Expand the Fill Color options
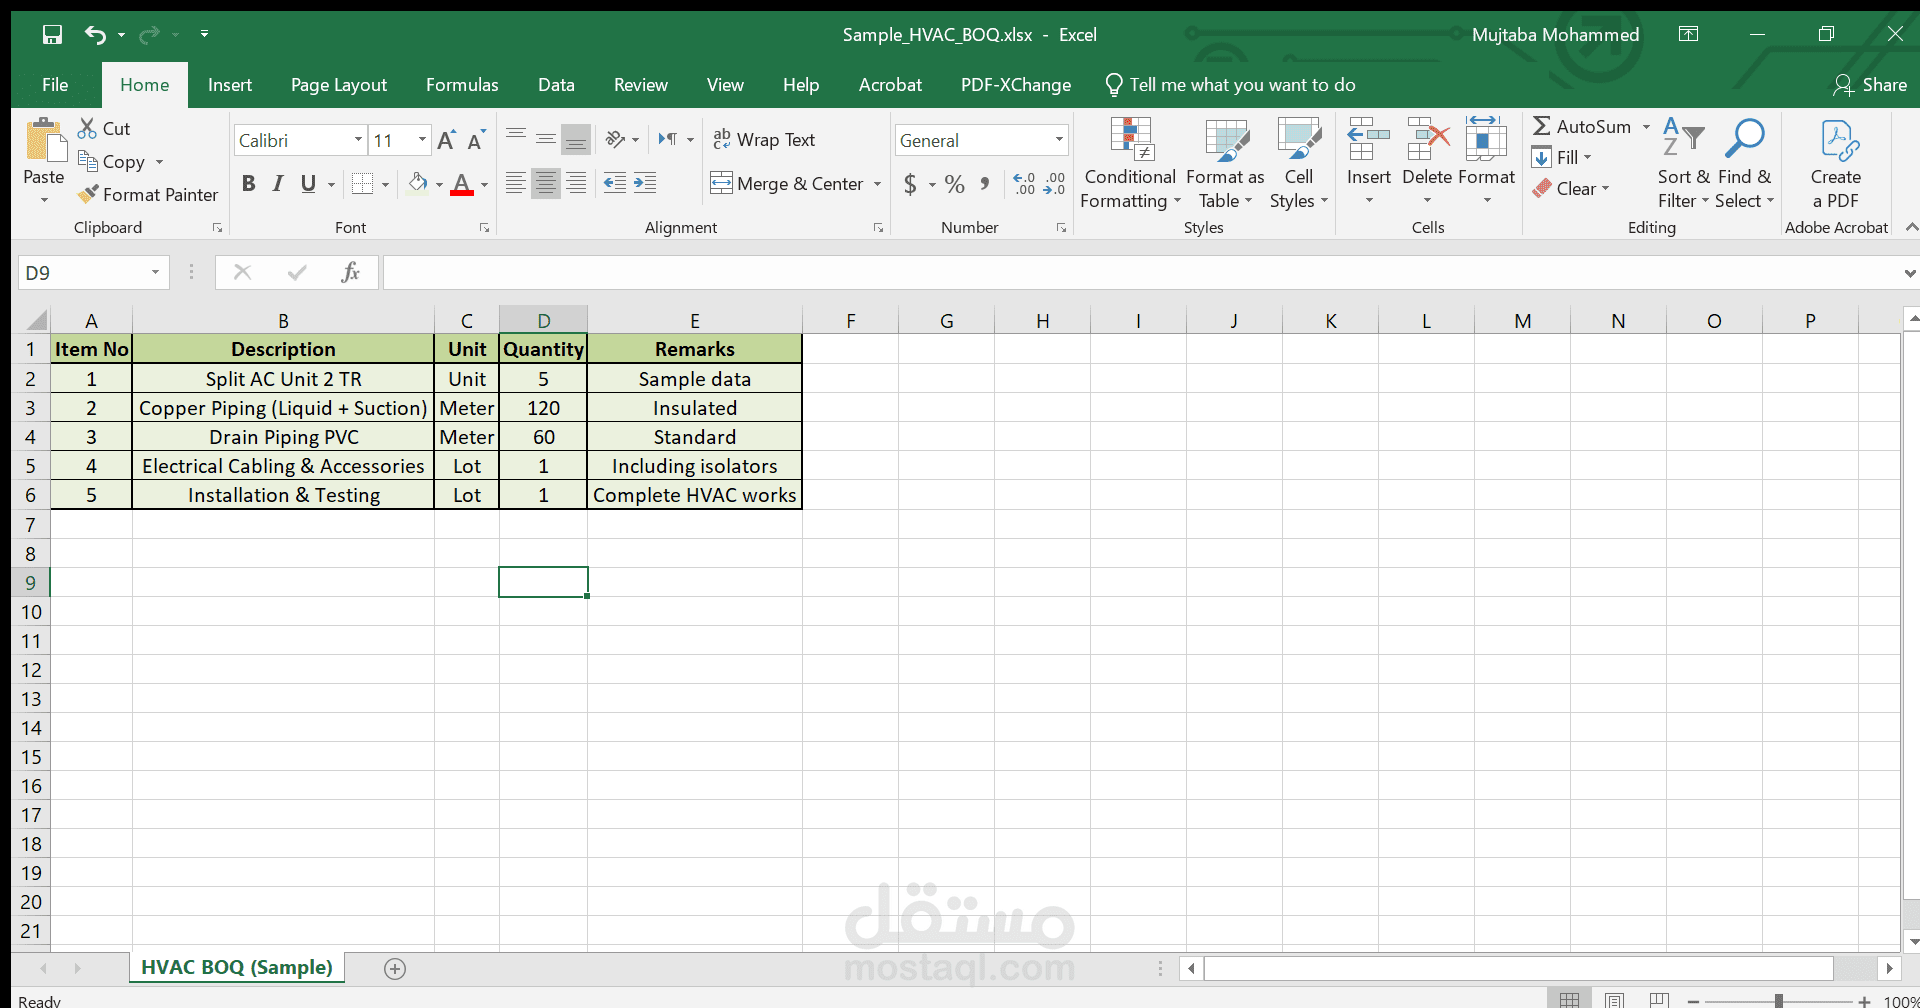This screenshot has width=1920, height=1008. (438, 183)
